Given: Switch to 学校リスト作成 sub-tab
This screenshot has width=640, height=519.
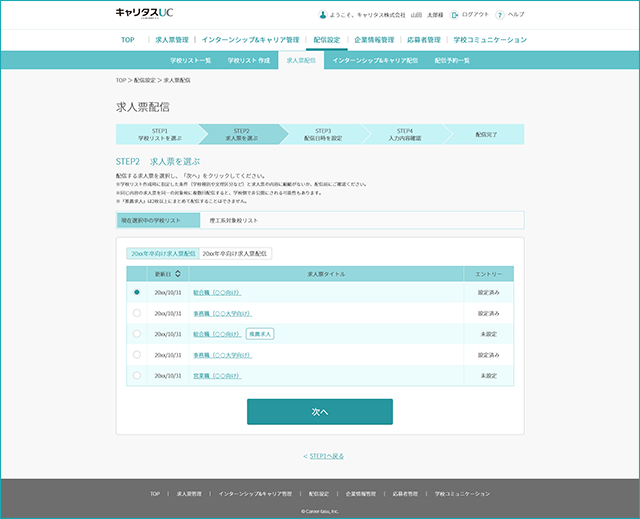Looking at the screenshot, I should tap(249, 60).
